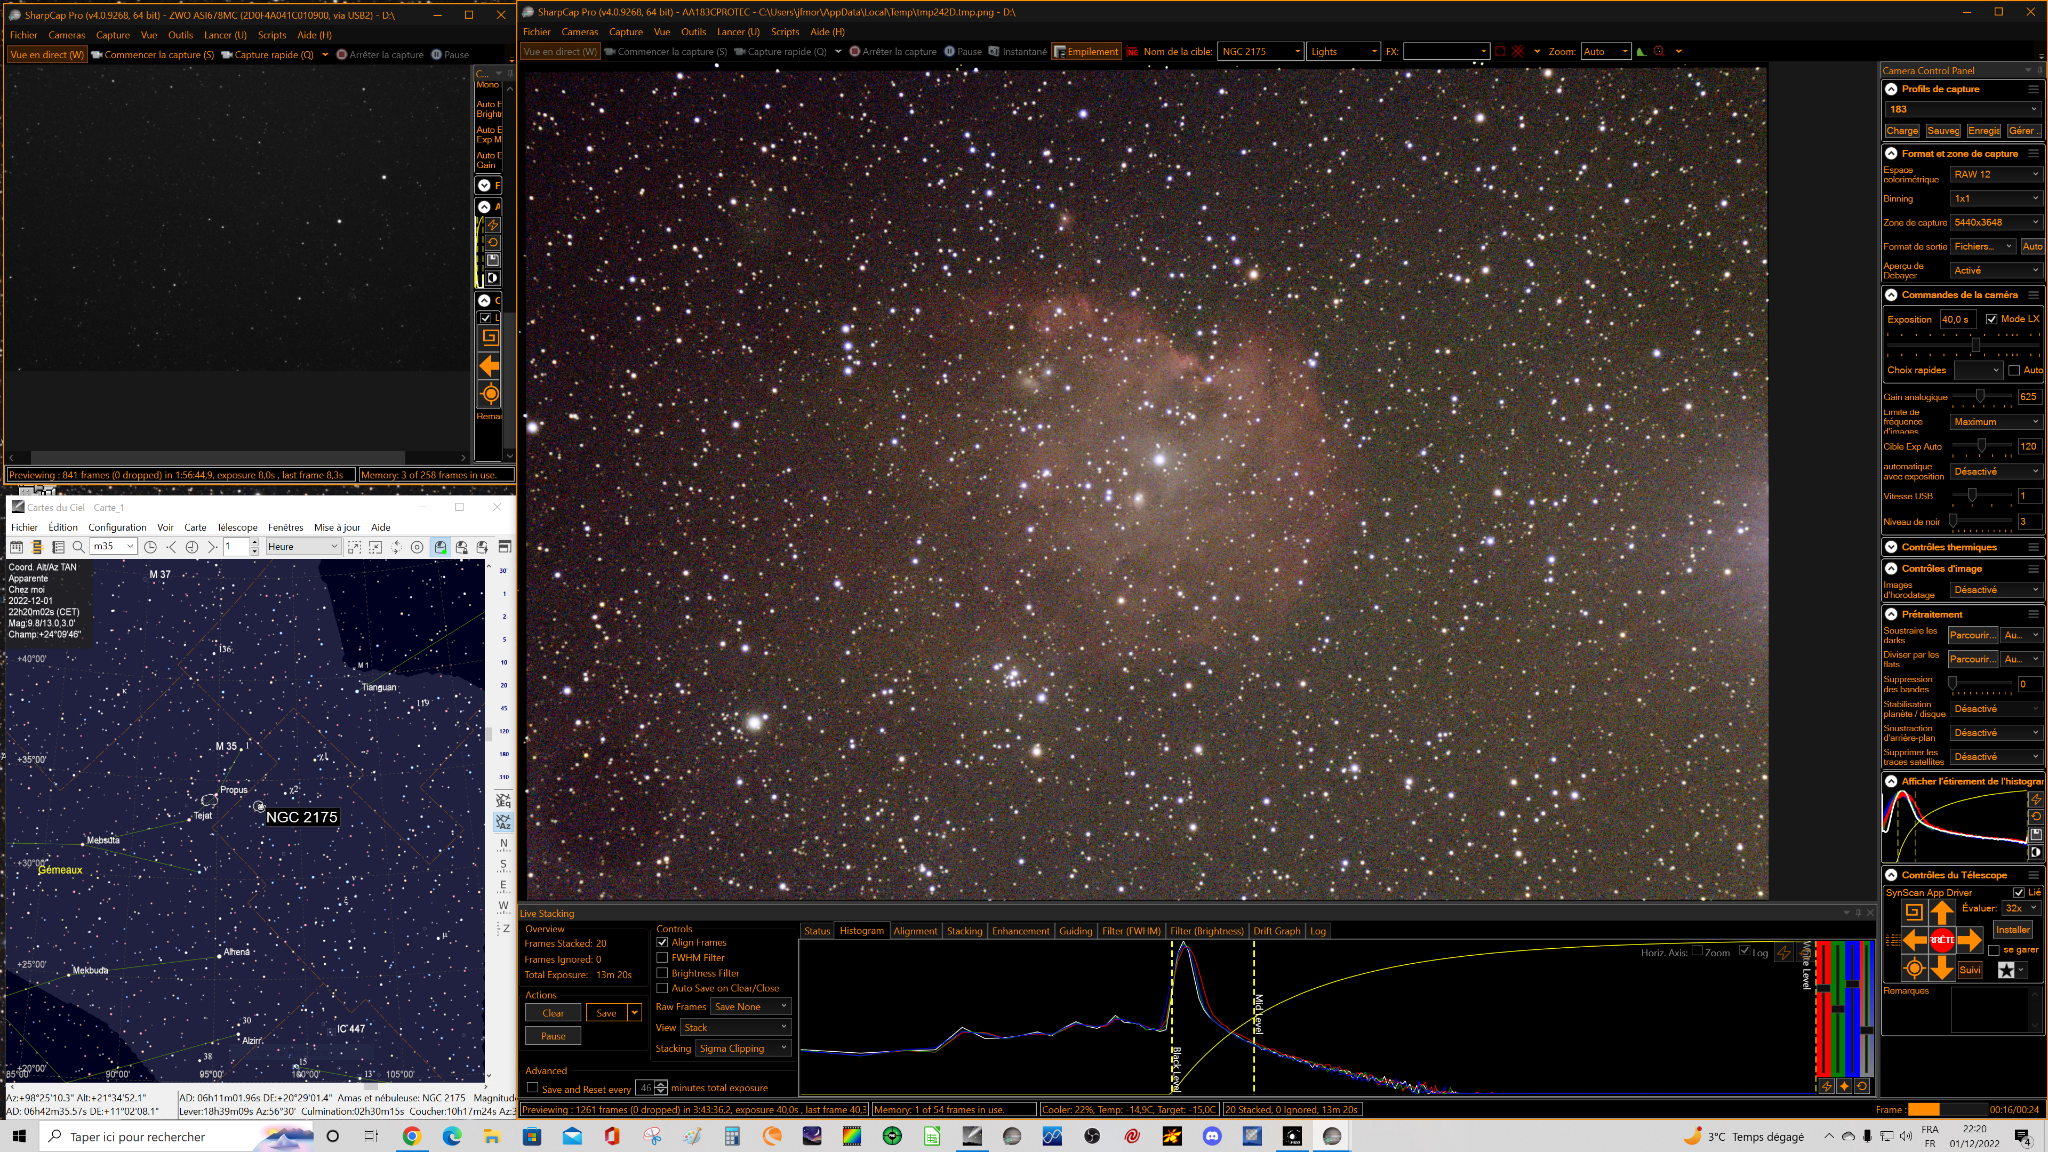Slew telescope right with the right arrow
The height and width of the screenshot is (1152, 2048).
point(1970,940)
